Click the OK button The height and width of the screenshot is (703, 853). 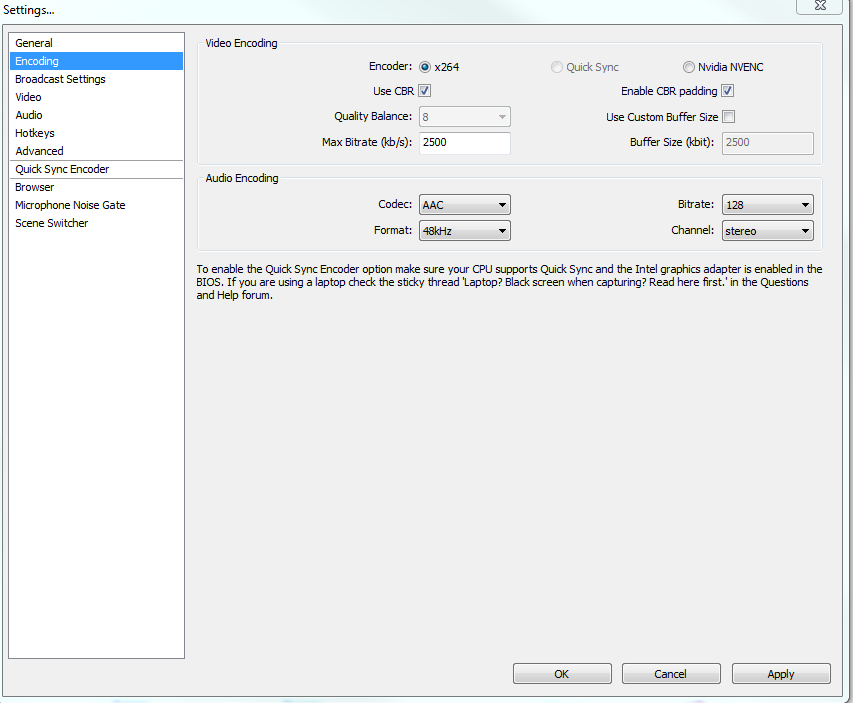click(562, 674)
